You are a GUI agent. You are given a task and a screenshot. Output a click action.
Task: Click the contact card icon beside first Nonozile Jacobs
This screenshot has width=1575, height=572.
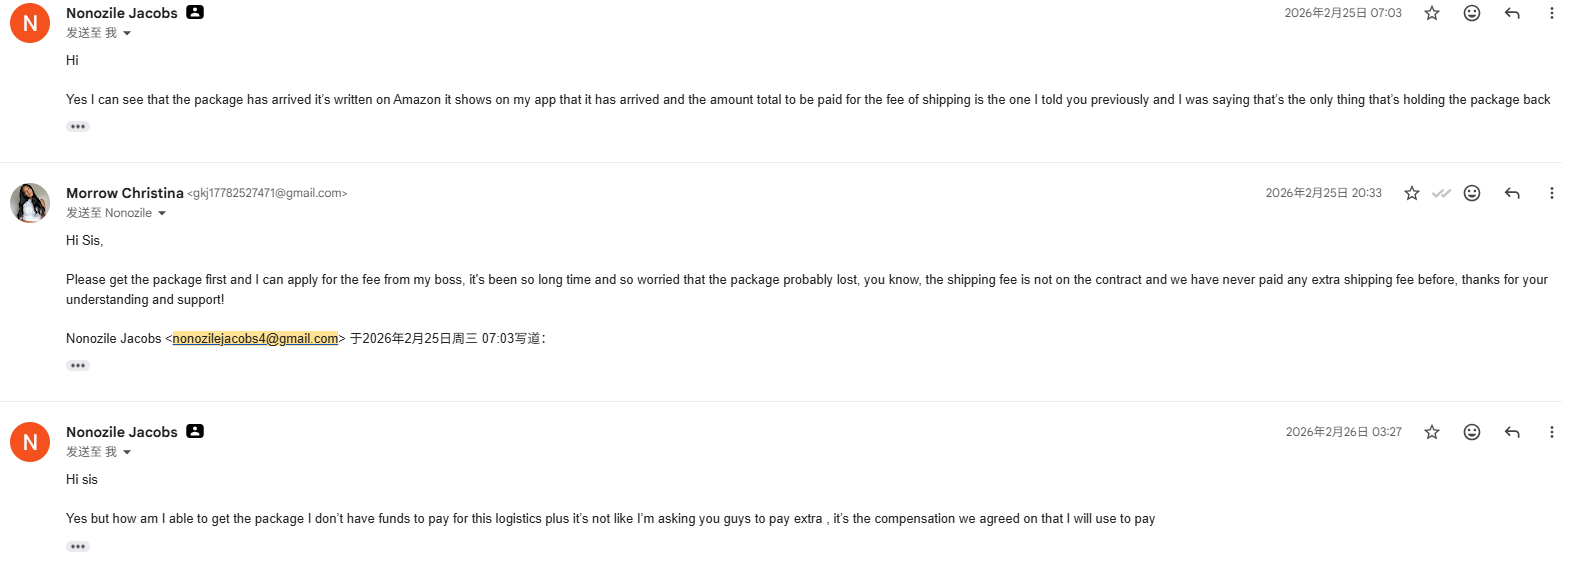click(195, 13)
